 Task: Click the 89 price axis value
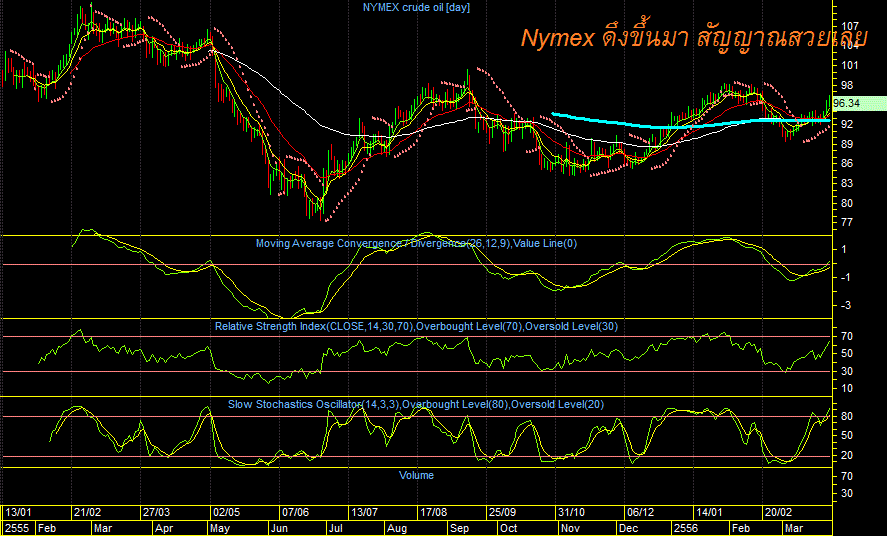click(x=847, y=144)
